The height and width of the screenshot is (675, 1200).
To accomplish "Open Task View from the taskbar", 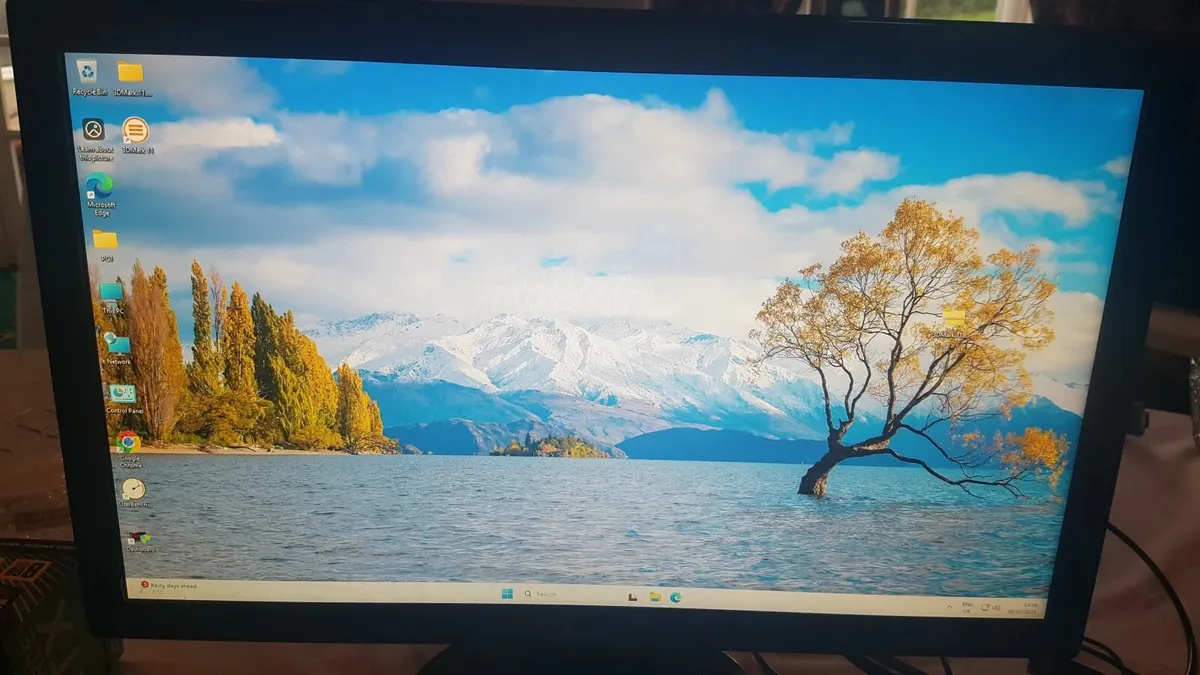I will click(x=632, y=597).
